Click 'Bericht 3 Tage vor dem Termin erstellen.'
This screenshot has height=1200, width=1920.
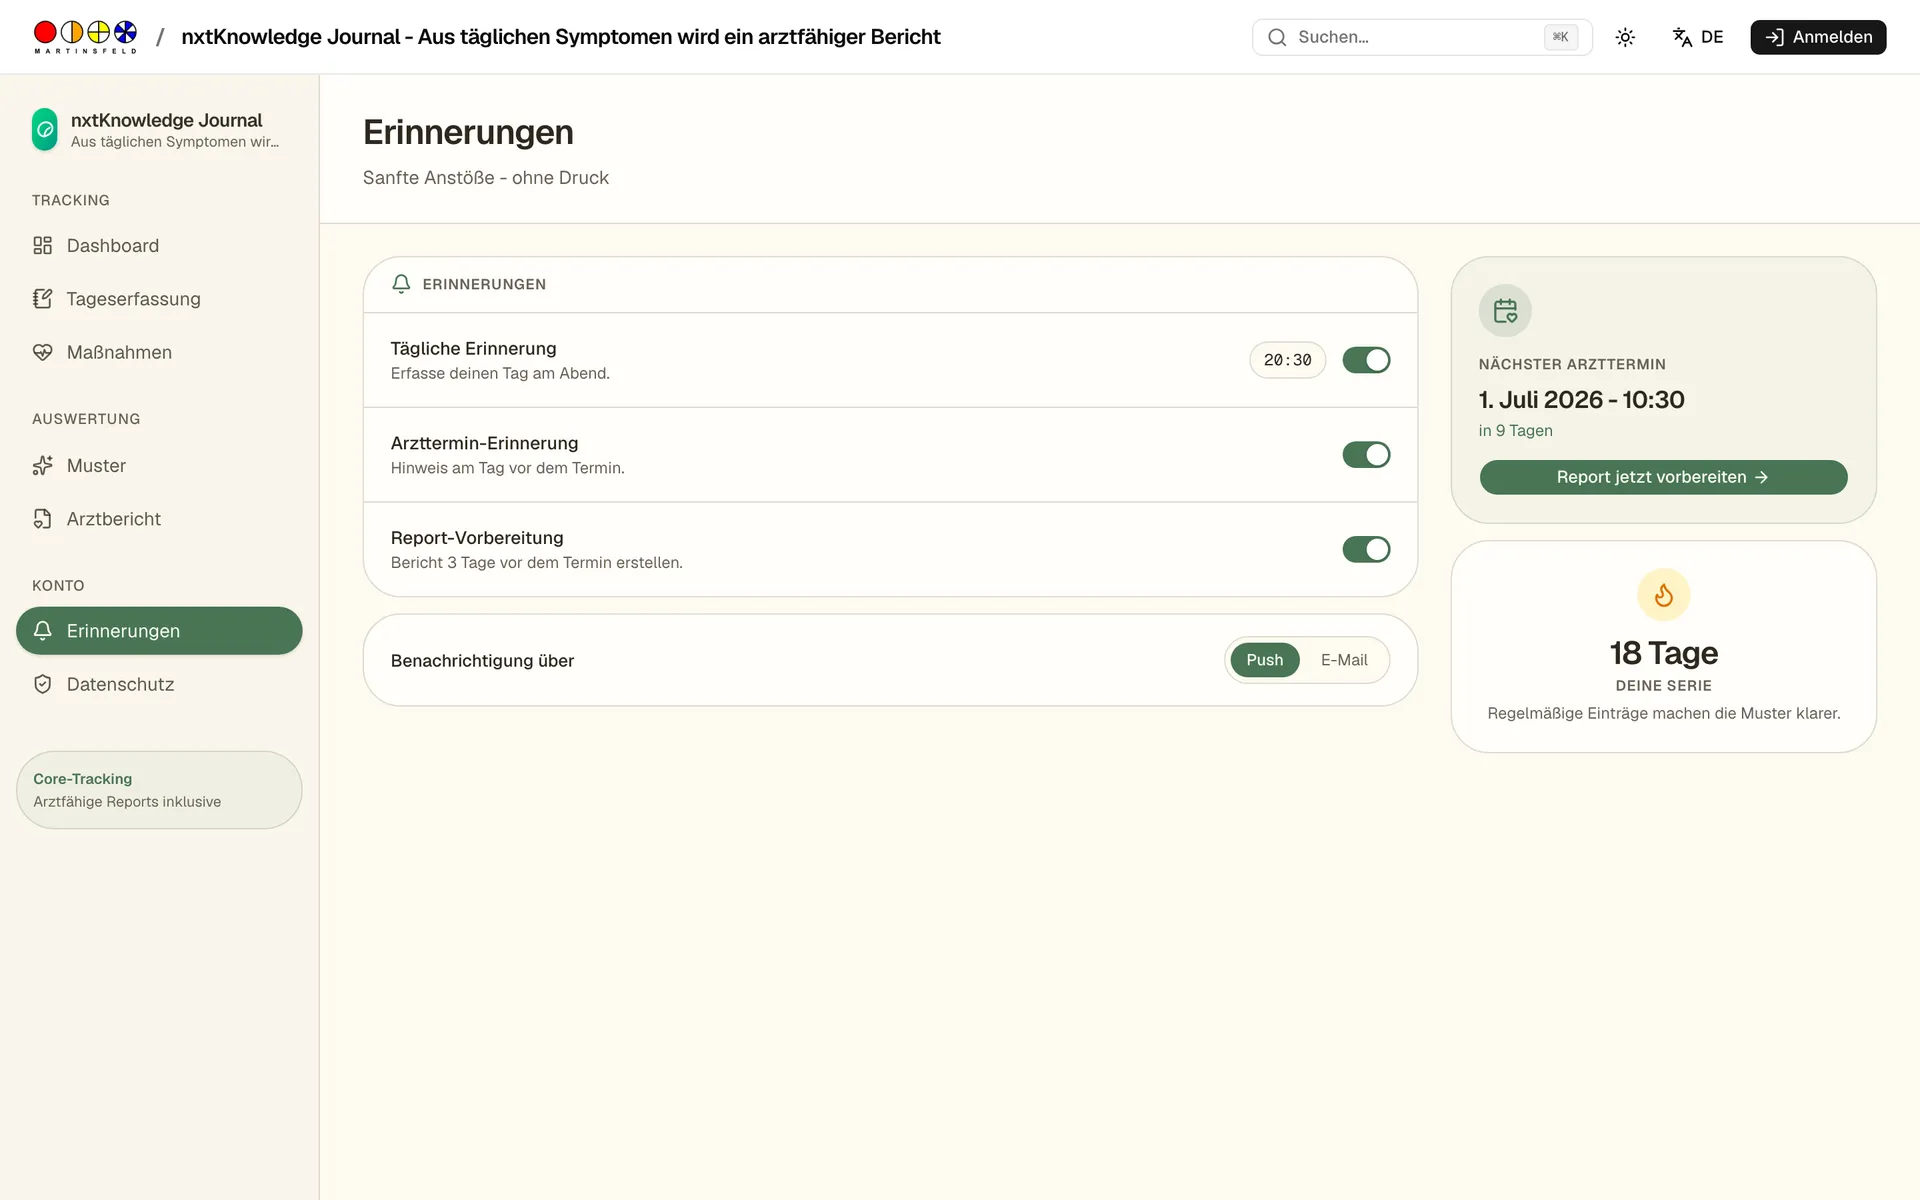click(536, 563)
